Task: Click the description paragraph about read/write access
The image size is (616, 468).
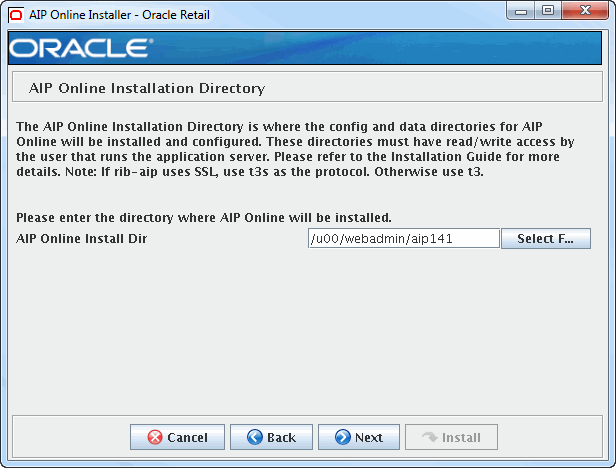Action: (295, 149)
